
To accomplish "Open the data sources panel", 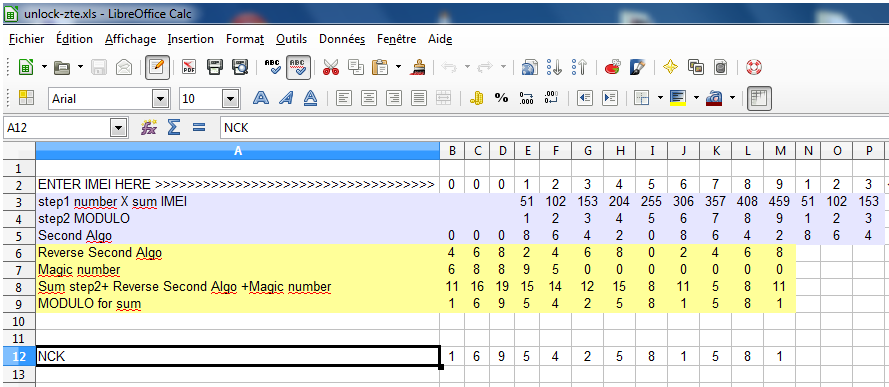I will click(720, 68).
